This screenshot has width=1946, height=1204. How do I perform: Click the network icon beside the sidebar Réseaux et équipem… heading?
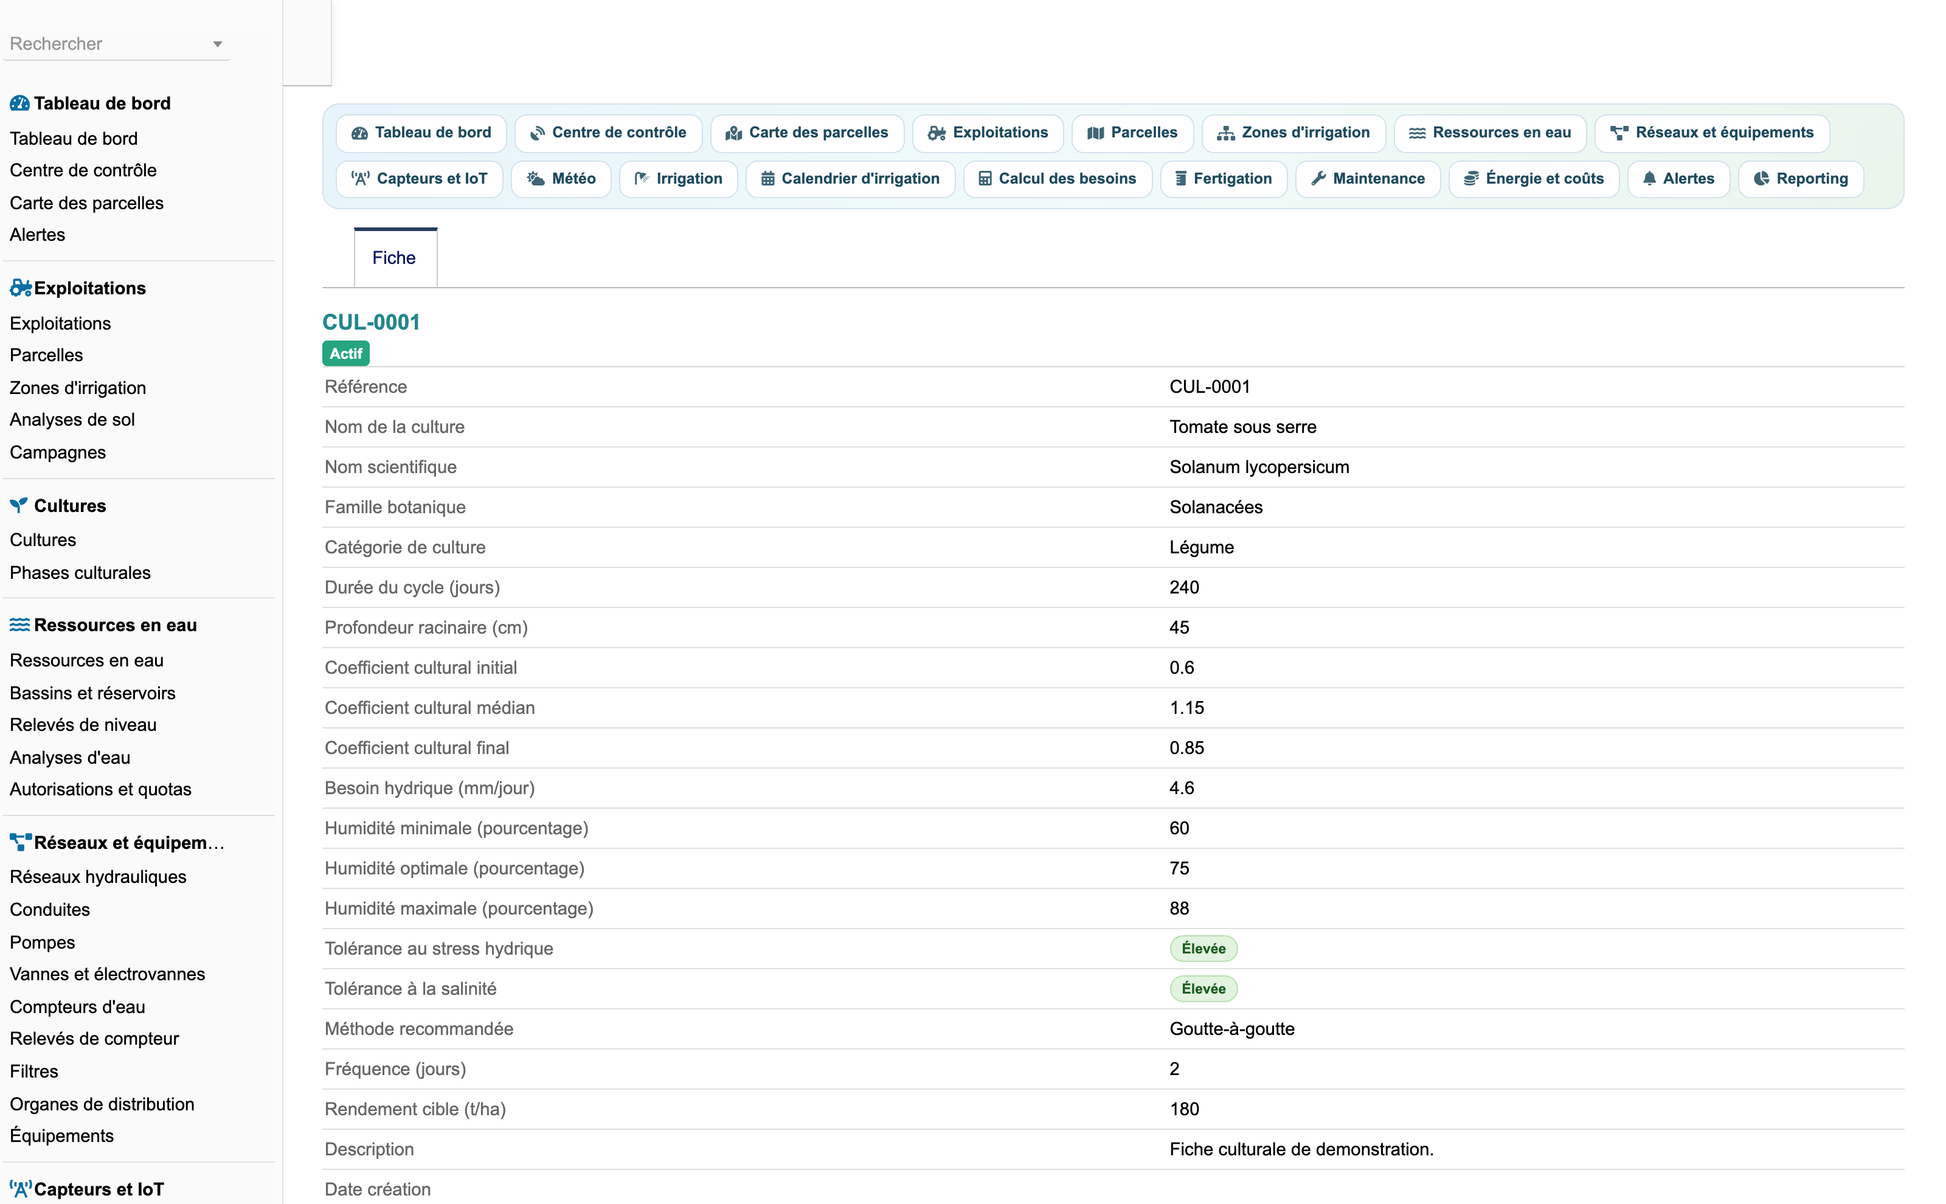point(20,842)
